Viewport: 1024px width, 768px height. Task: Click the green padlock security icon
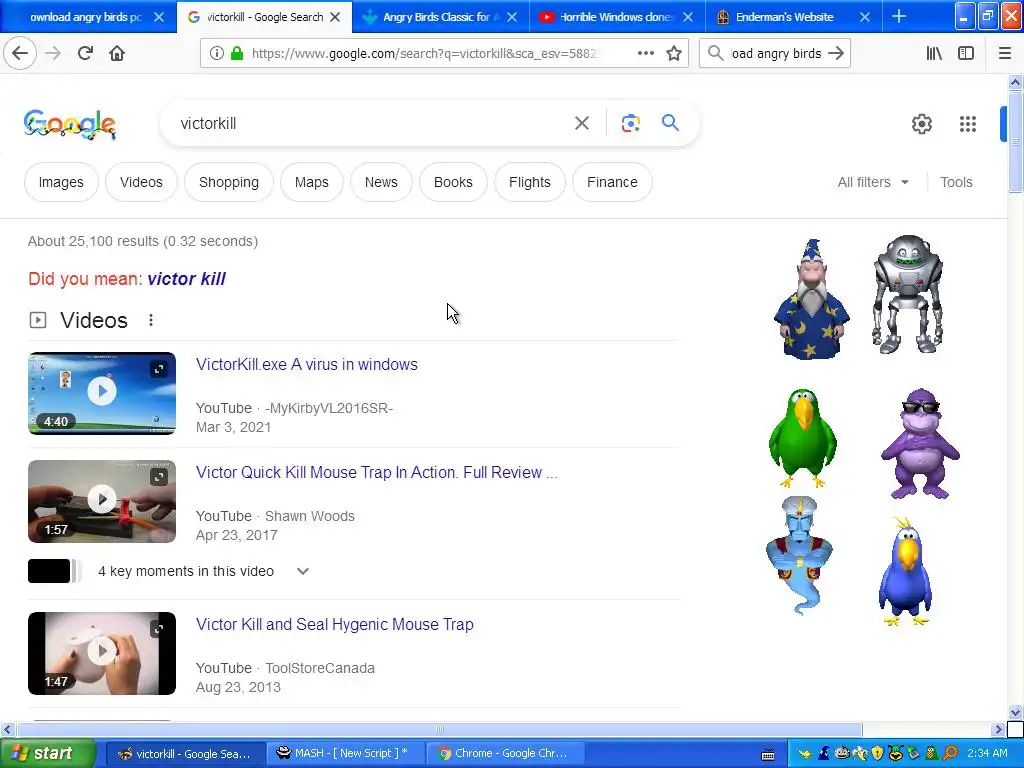click(x=237, y=54)
